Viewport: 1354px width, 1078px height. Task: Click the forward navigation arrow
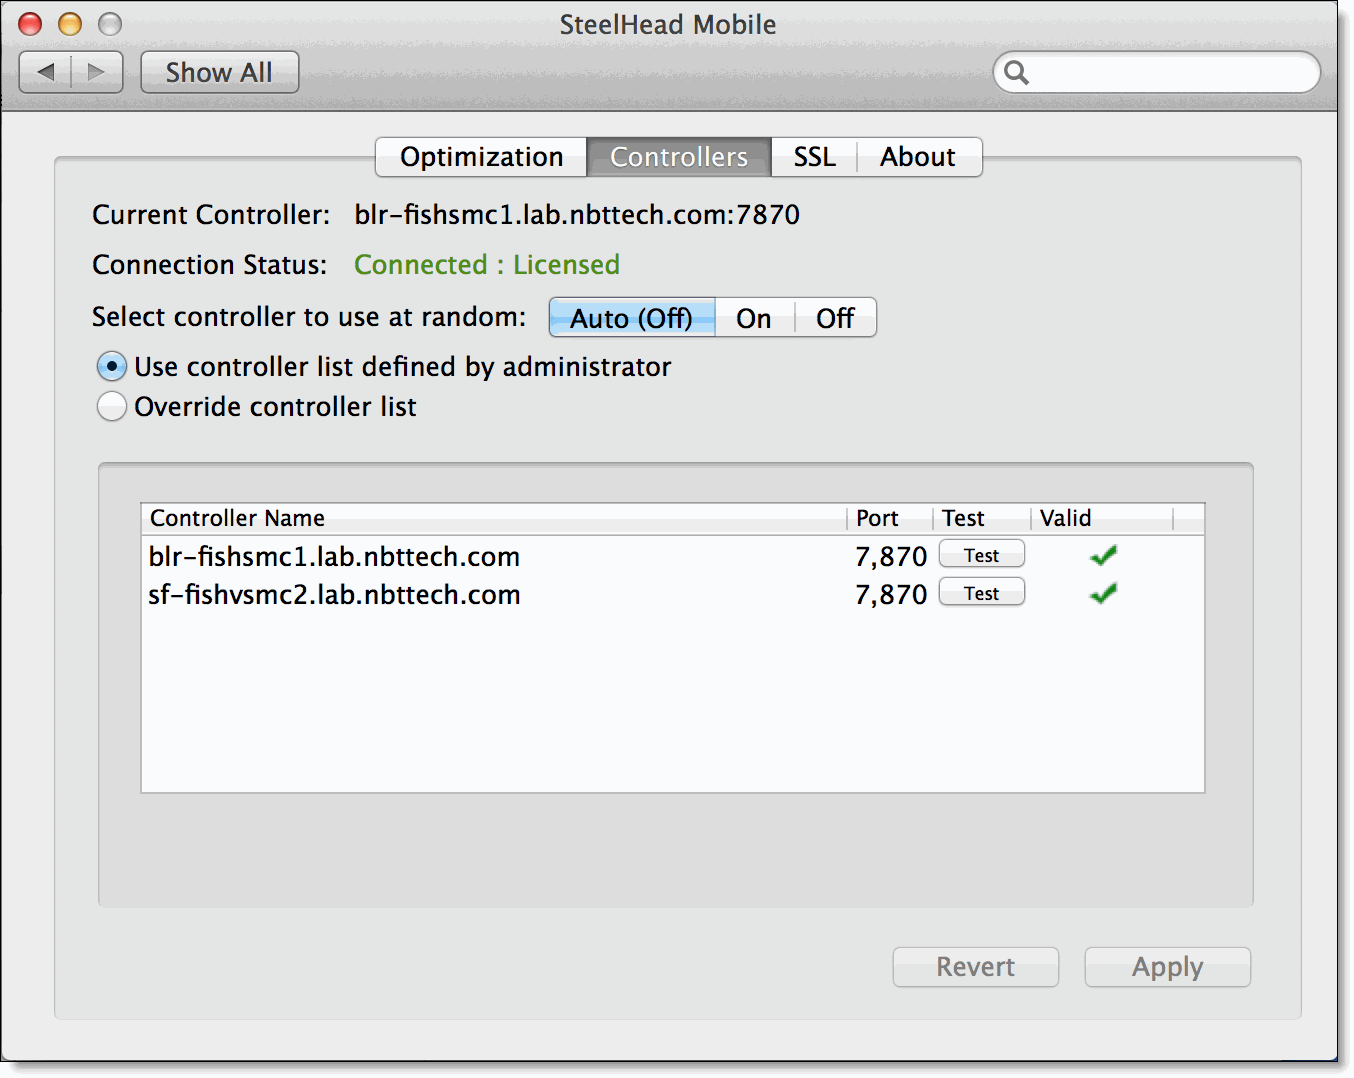(96, 71)
